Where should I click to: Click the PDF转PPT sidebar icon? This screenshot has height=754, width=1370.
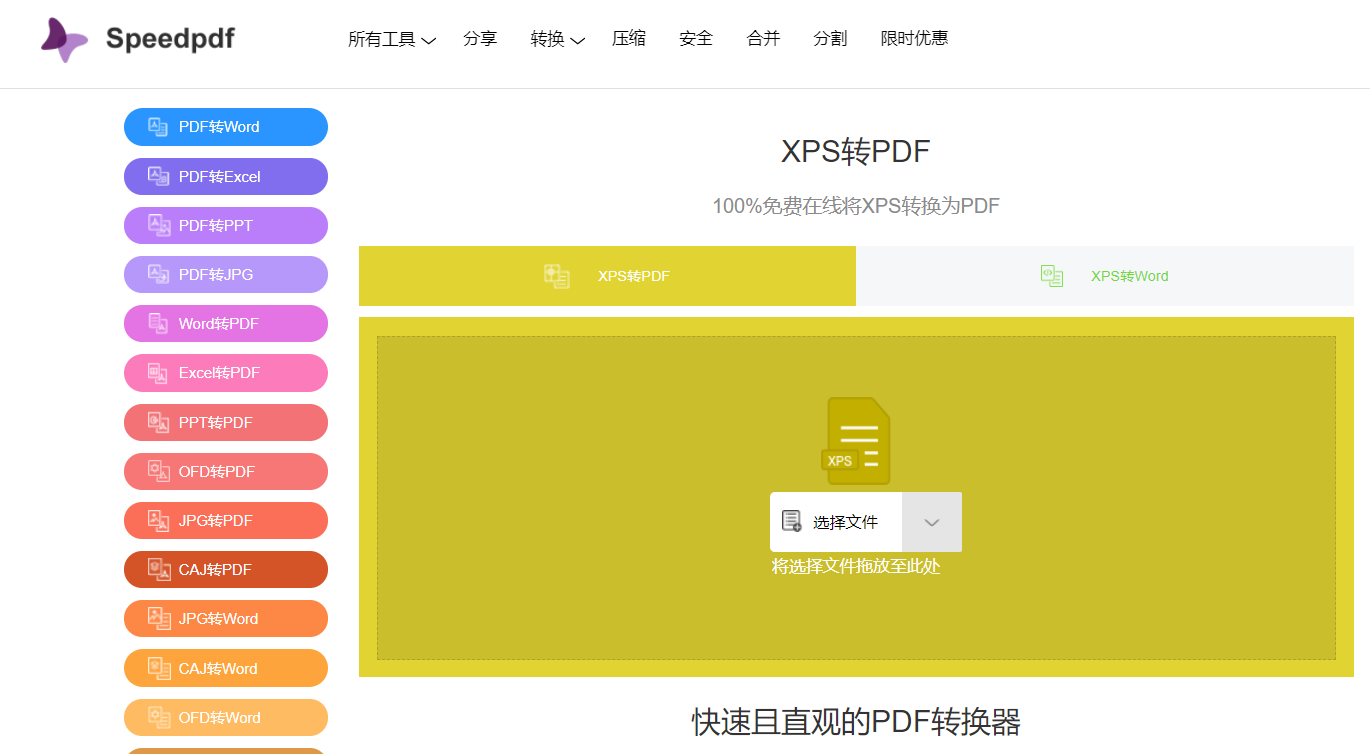(158, 225)
